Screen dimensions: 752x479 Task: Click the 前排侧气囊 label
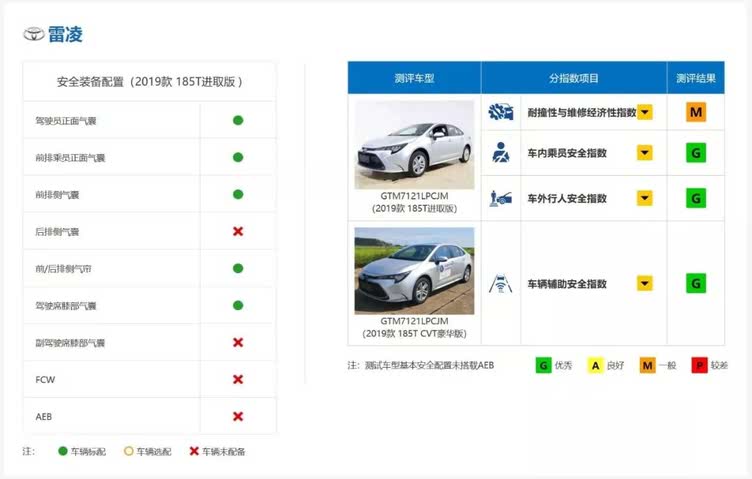(x=57, y=195)
